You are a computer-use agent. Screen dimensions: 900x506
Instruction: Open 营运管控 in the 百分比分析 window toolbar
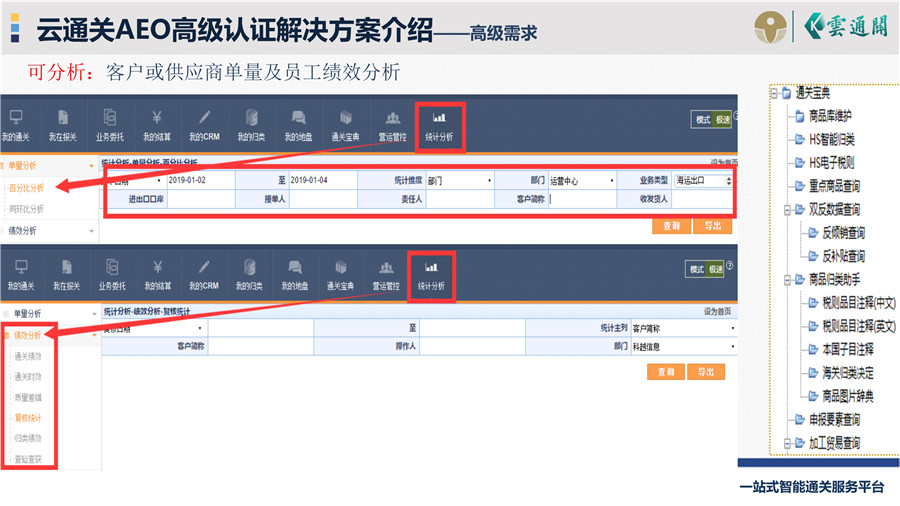[x=393, y=126]
